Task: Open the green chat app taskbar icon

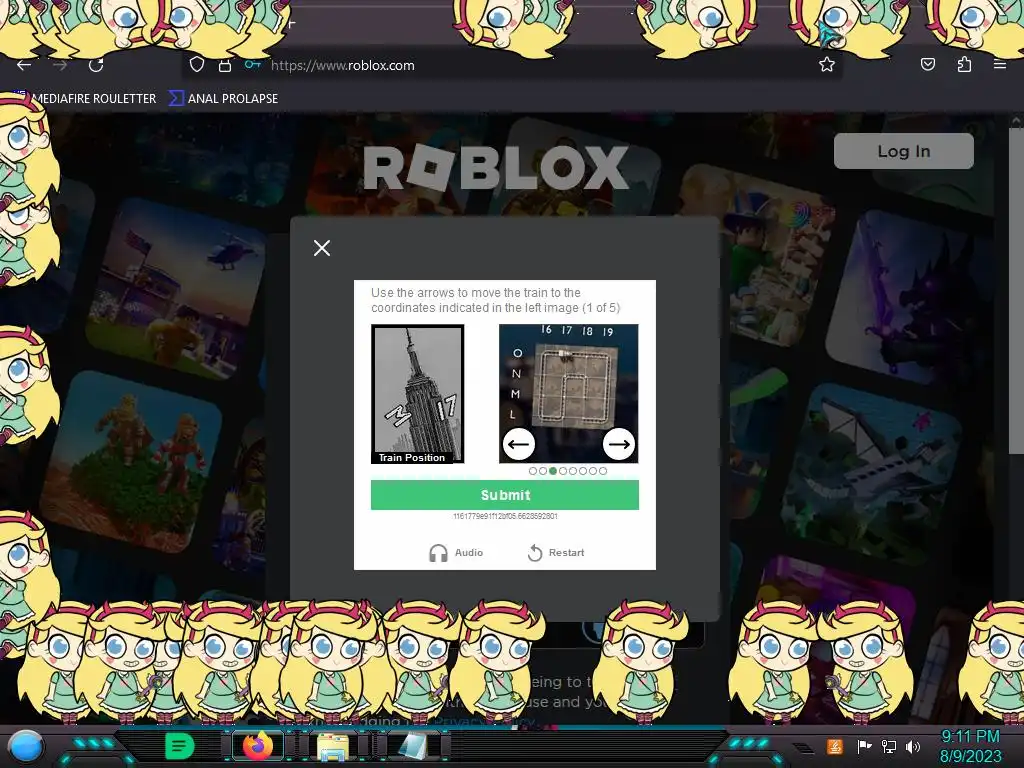Action: [x=179, y=746]
